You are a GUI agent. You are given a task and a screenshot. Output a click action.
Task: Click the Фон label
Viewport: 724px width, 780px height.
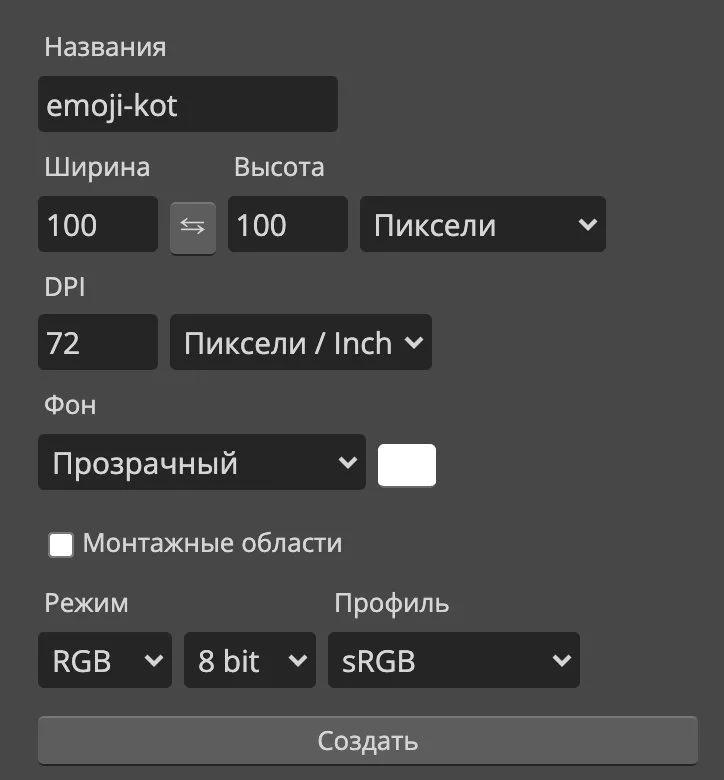70,405
